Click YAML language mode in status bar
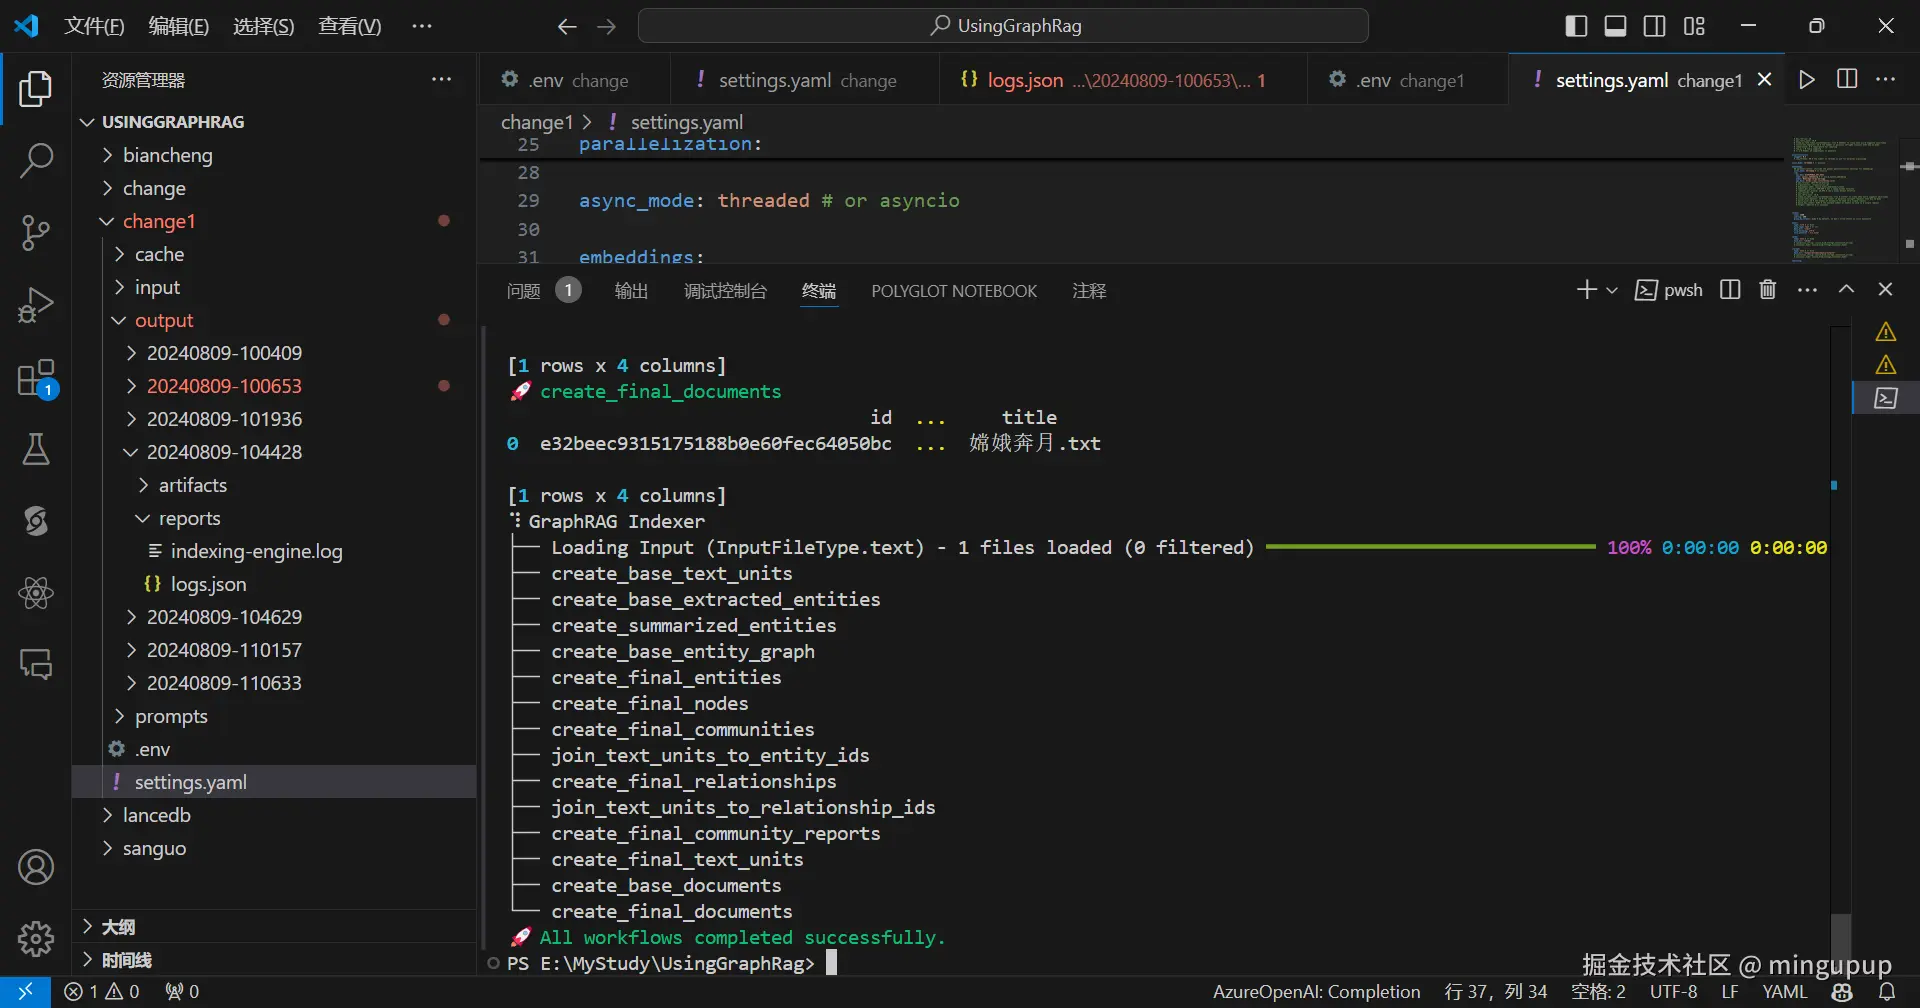This screenshot has width=1920, height=1008. [x=1784, y=992]
